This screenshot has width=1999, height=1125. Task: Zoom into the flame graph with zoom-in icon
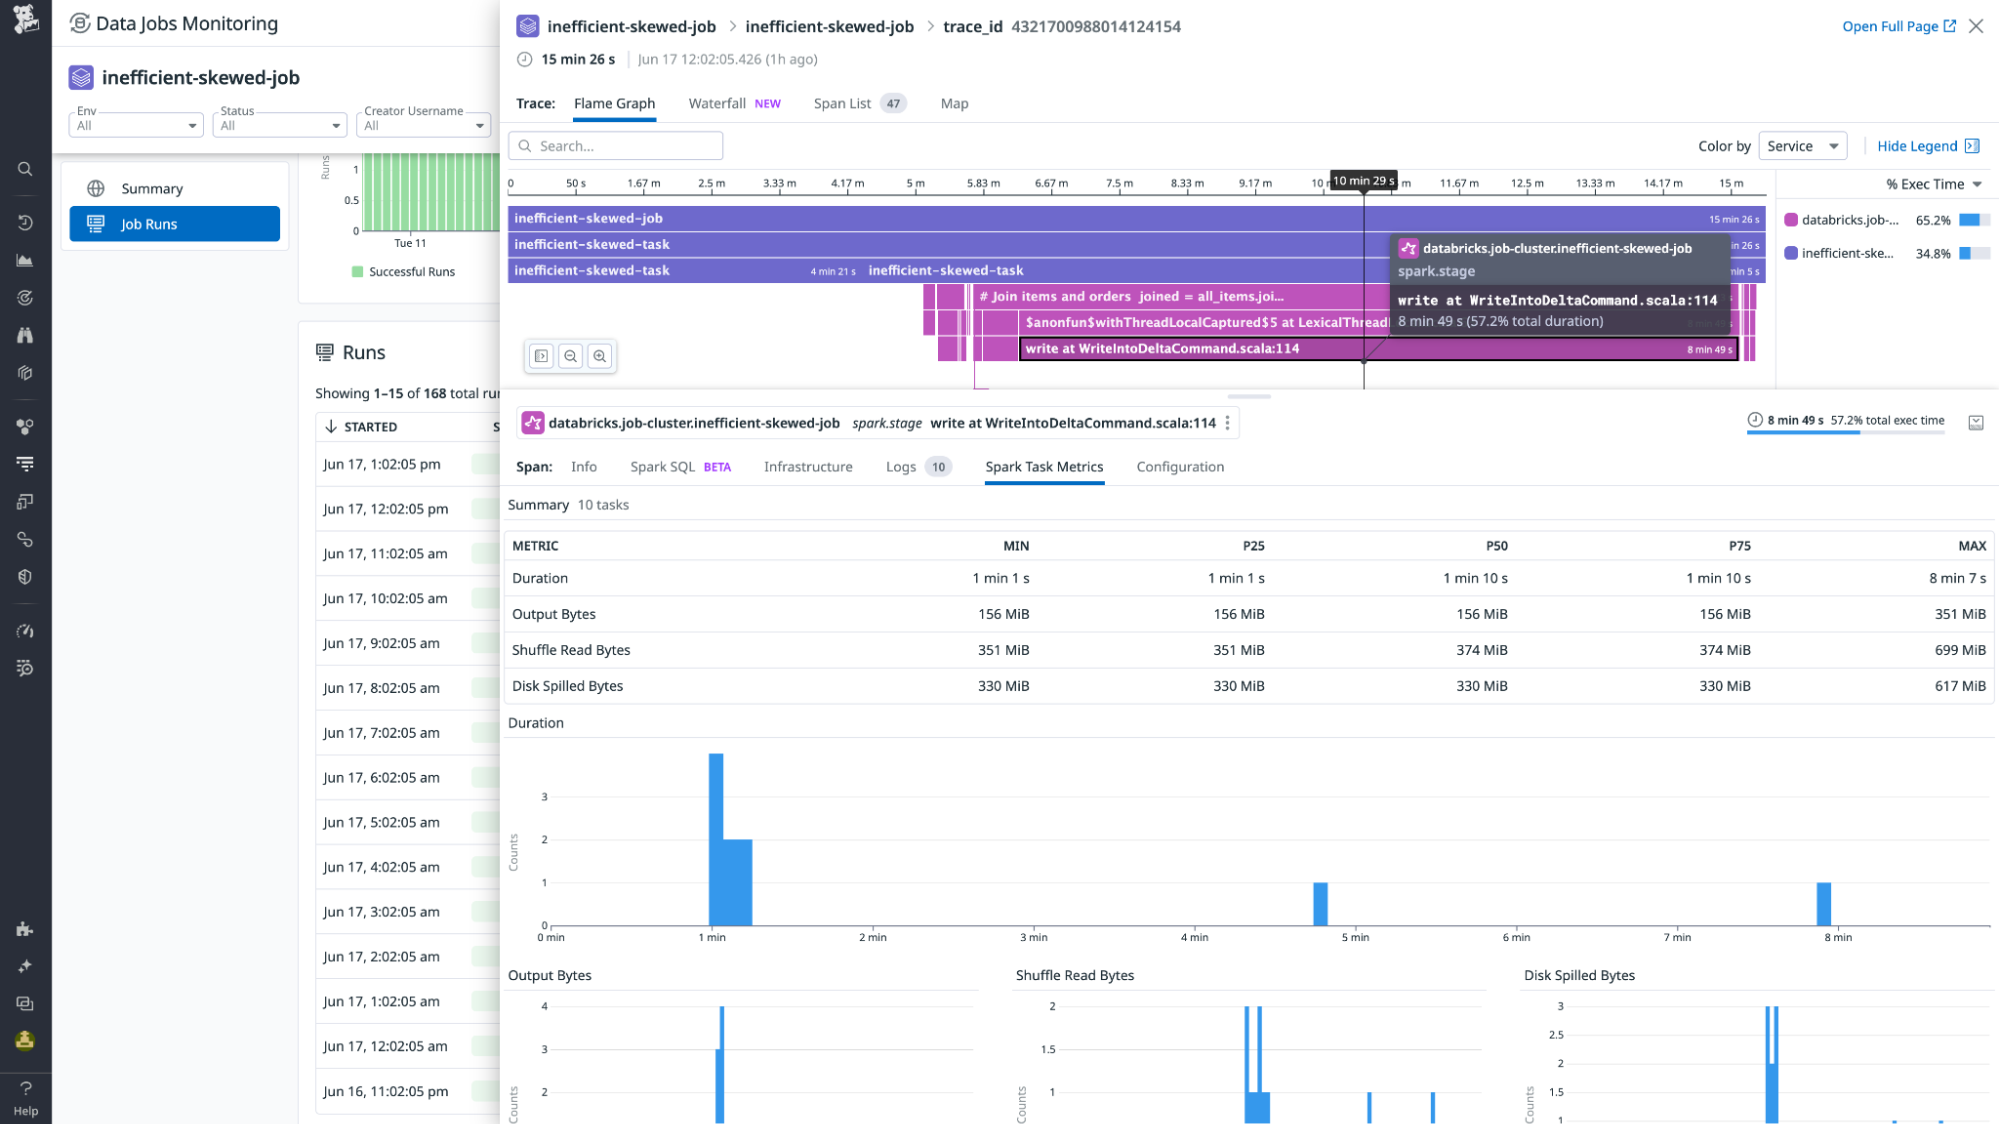tap(599, 356)
